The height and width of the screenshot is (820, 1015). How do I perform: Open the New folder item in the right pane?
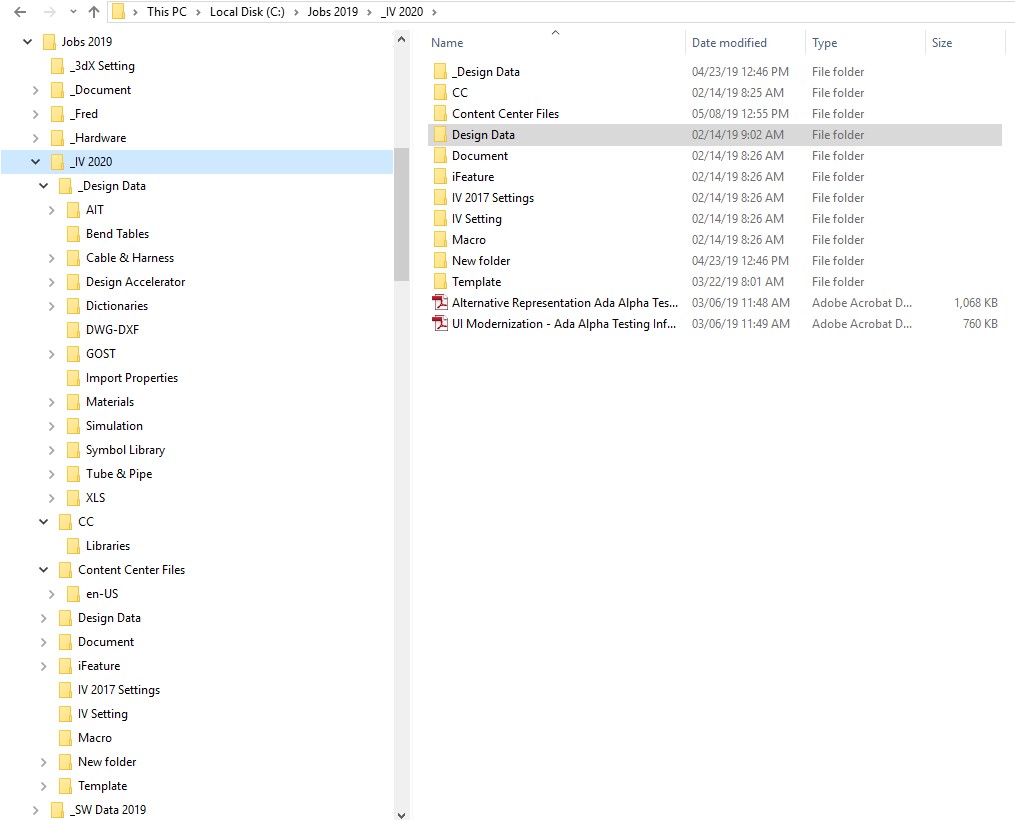(x=479, y=260)
